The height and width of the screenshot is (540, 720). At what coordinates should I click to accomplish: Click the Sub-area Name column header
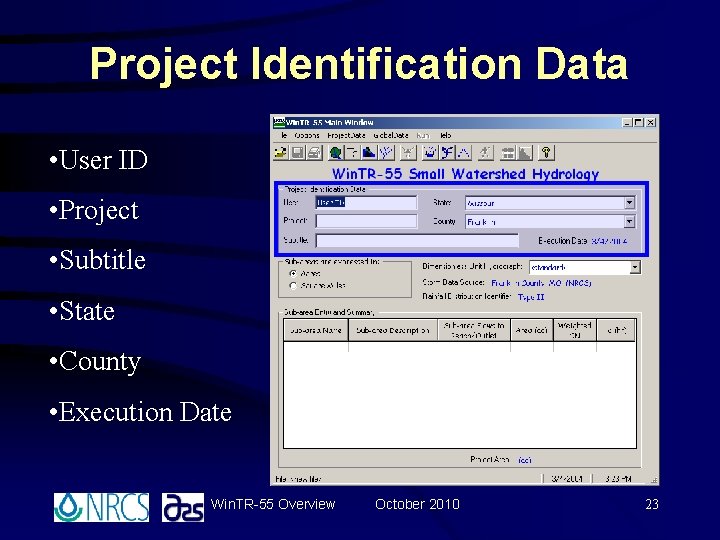pyautogui.click(x=316, y=330)
